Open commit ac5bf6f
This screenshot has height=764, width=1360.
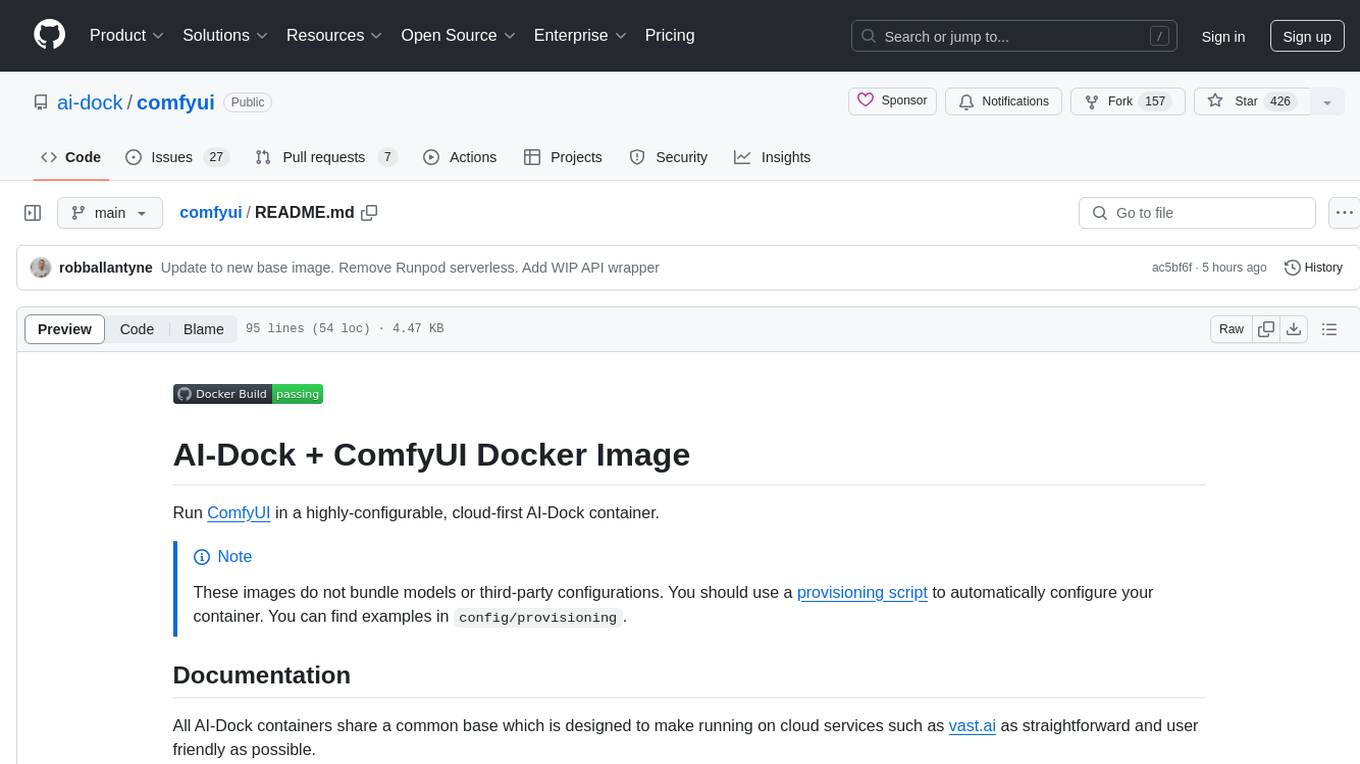point(1172,268)
